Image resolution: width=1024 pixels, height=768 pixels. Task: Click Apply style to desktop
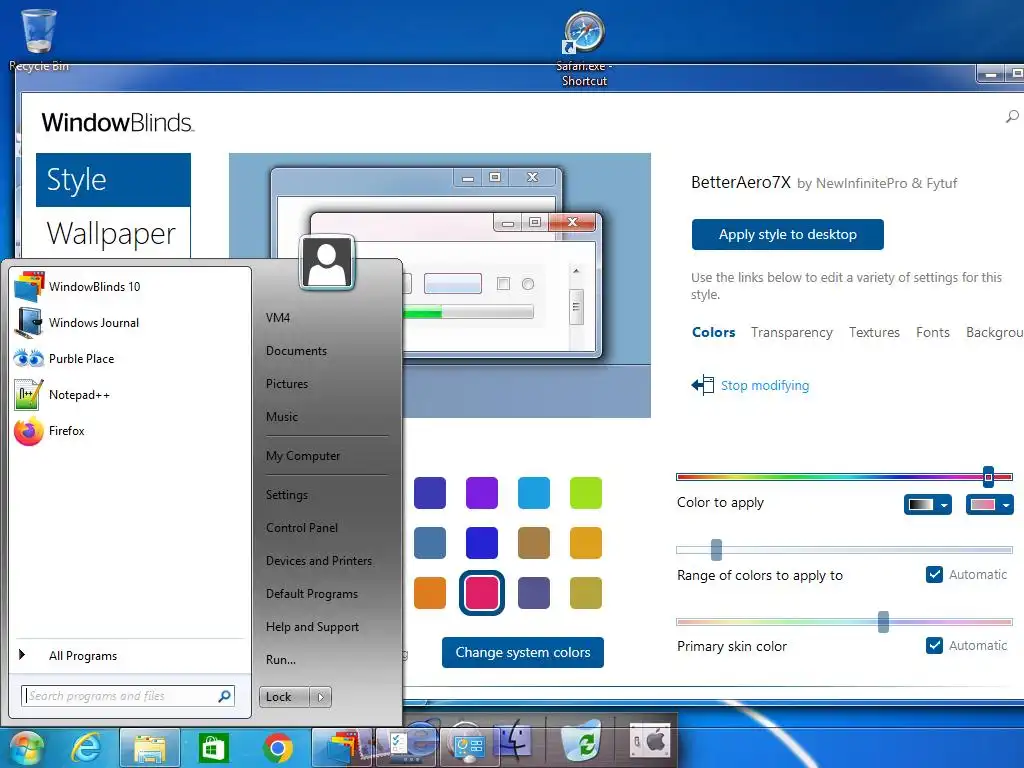point(788,234)
